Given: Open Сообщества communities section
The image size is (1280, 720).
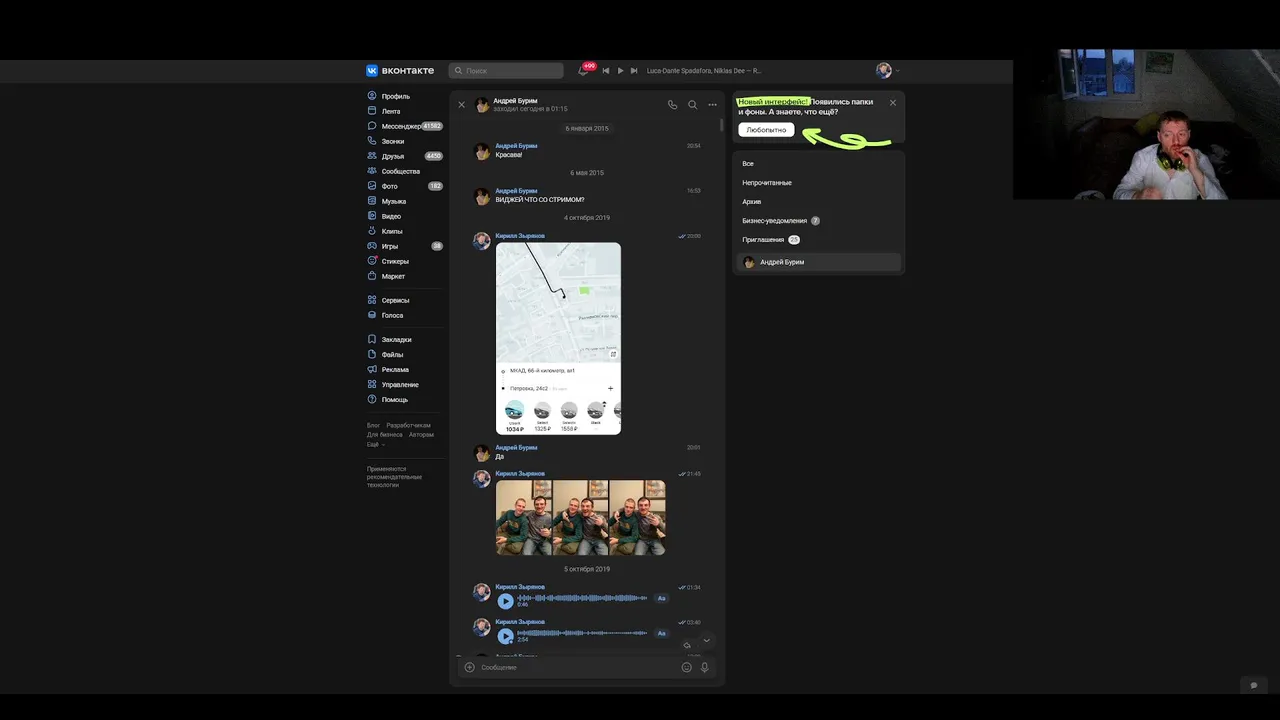Looking at the screenshot, I should tap(400, 171).
